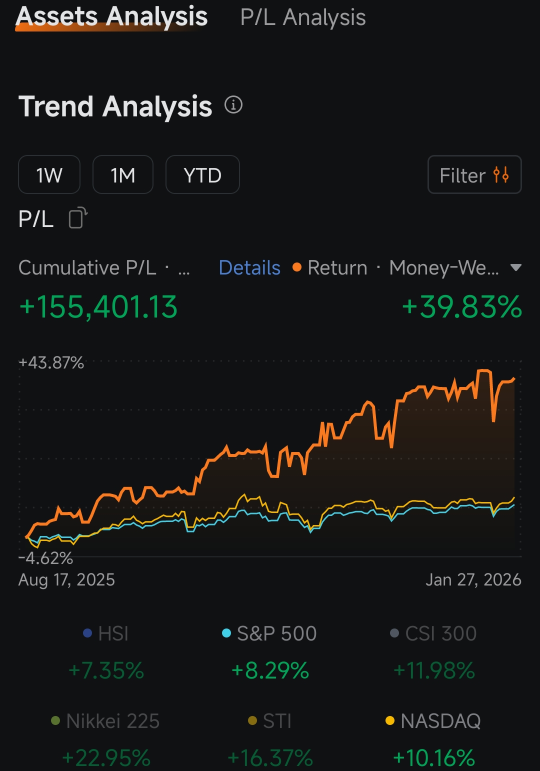
Task: Toggle the S&P 500 benchmark line
Action: point(269,633)
